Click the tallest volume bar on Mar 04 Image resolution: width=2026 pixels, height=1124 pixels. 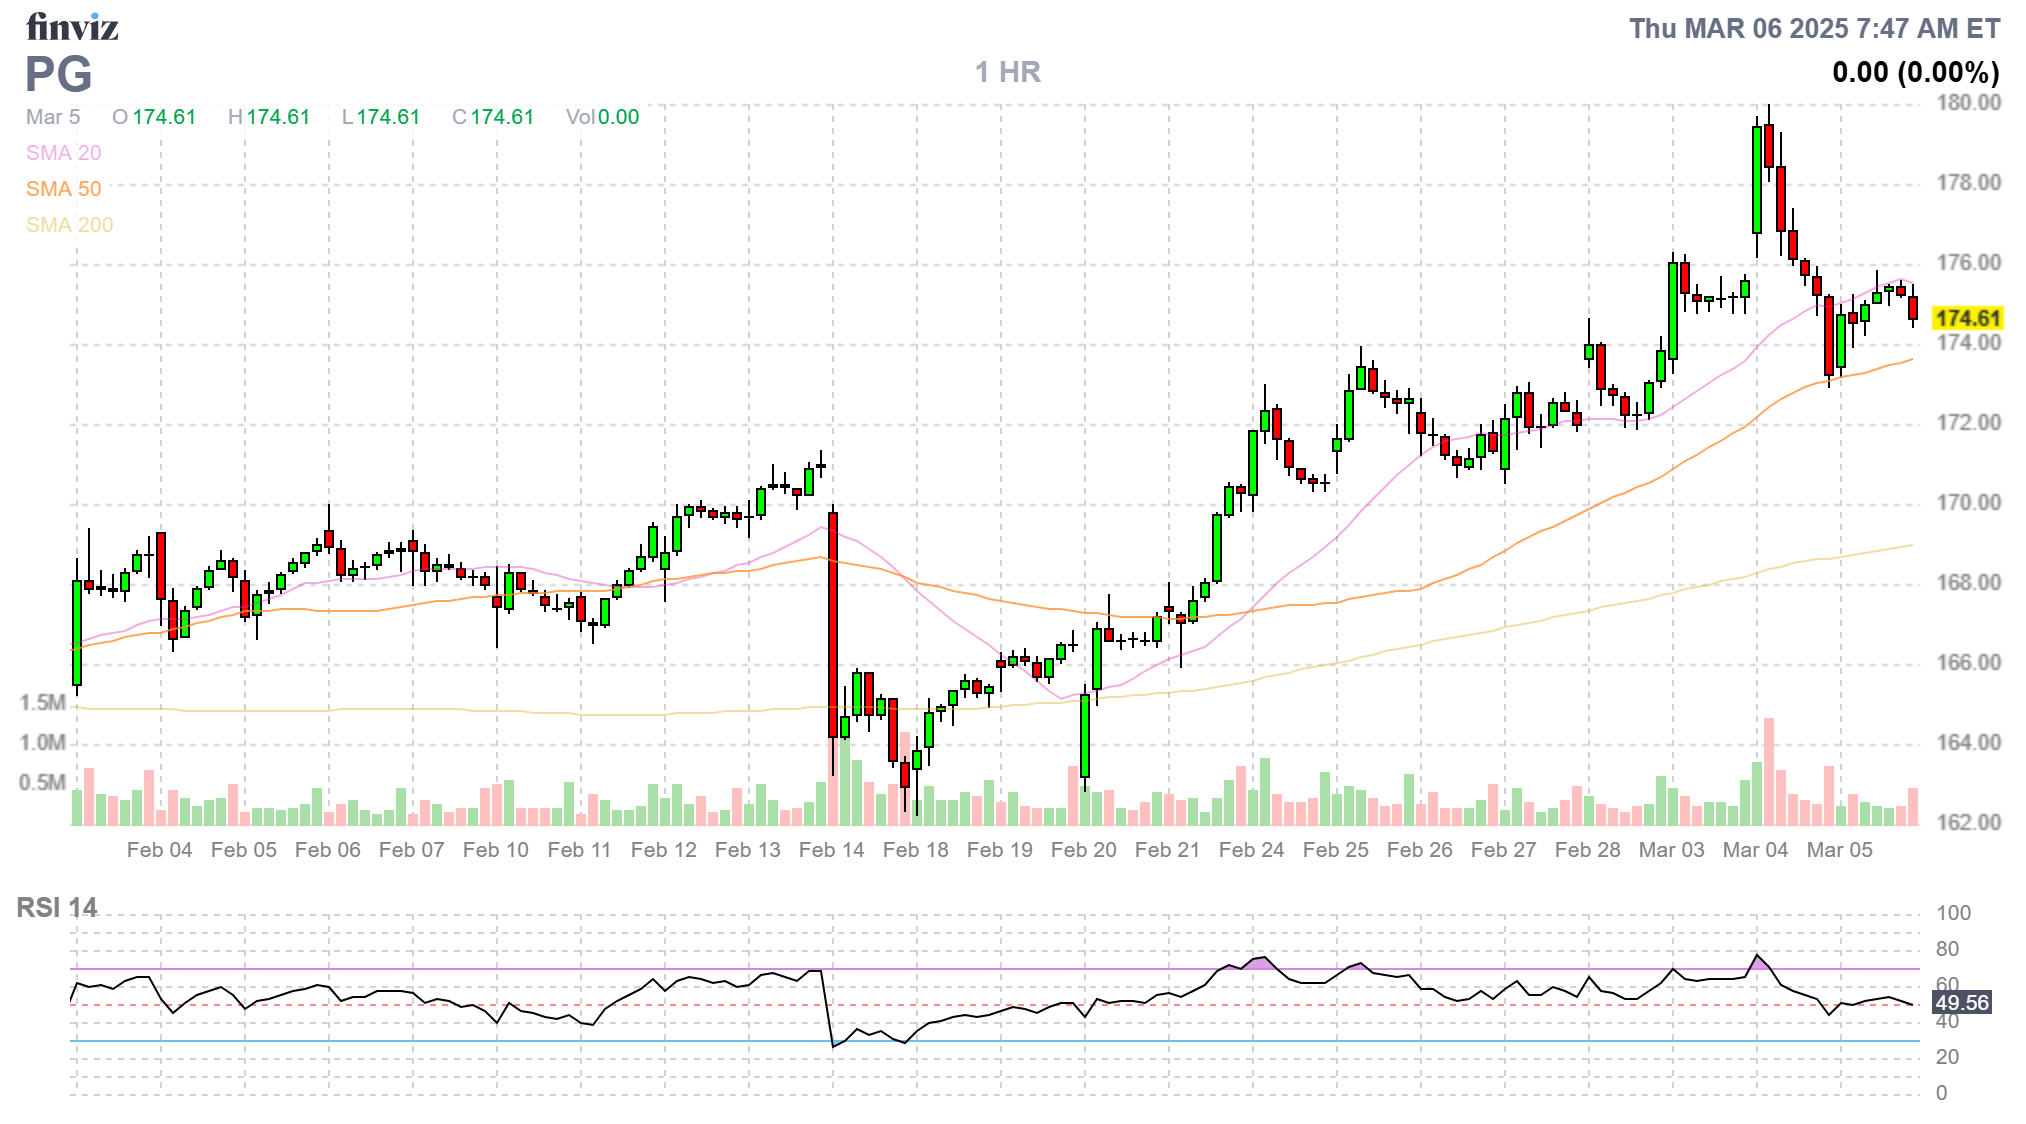click(x=1768, y=772)
